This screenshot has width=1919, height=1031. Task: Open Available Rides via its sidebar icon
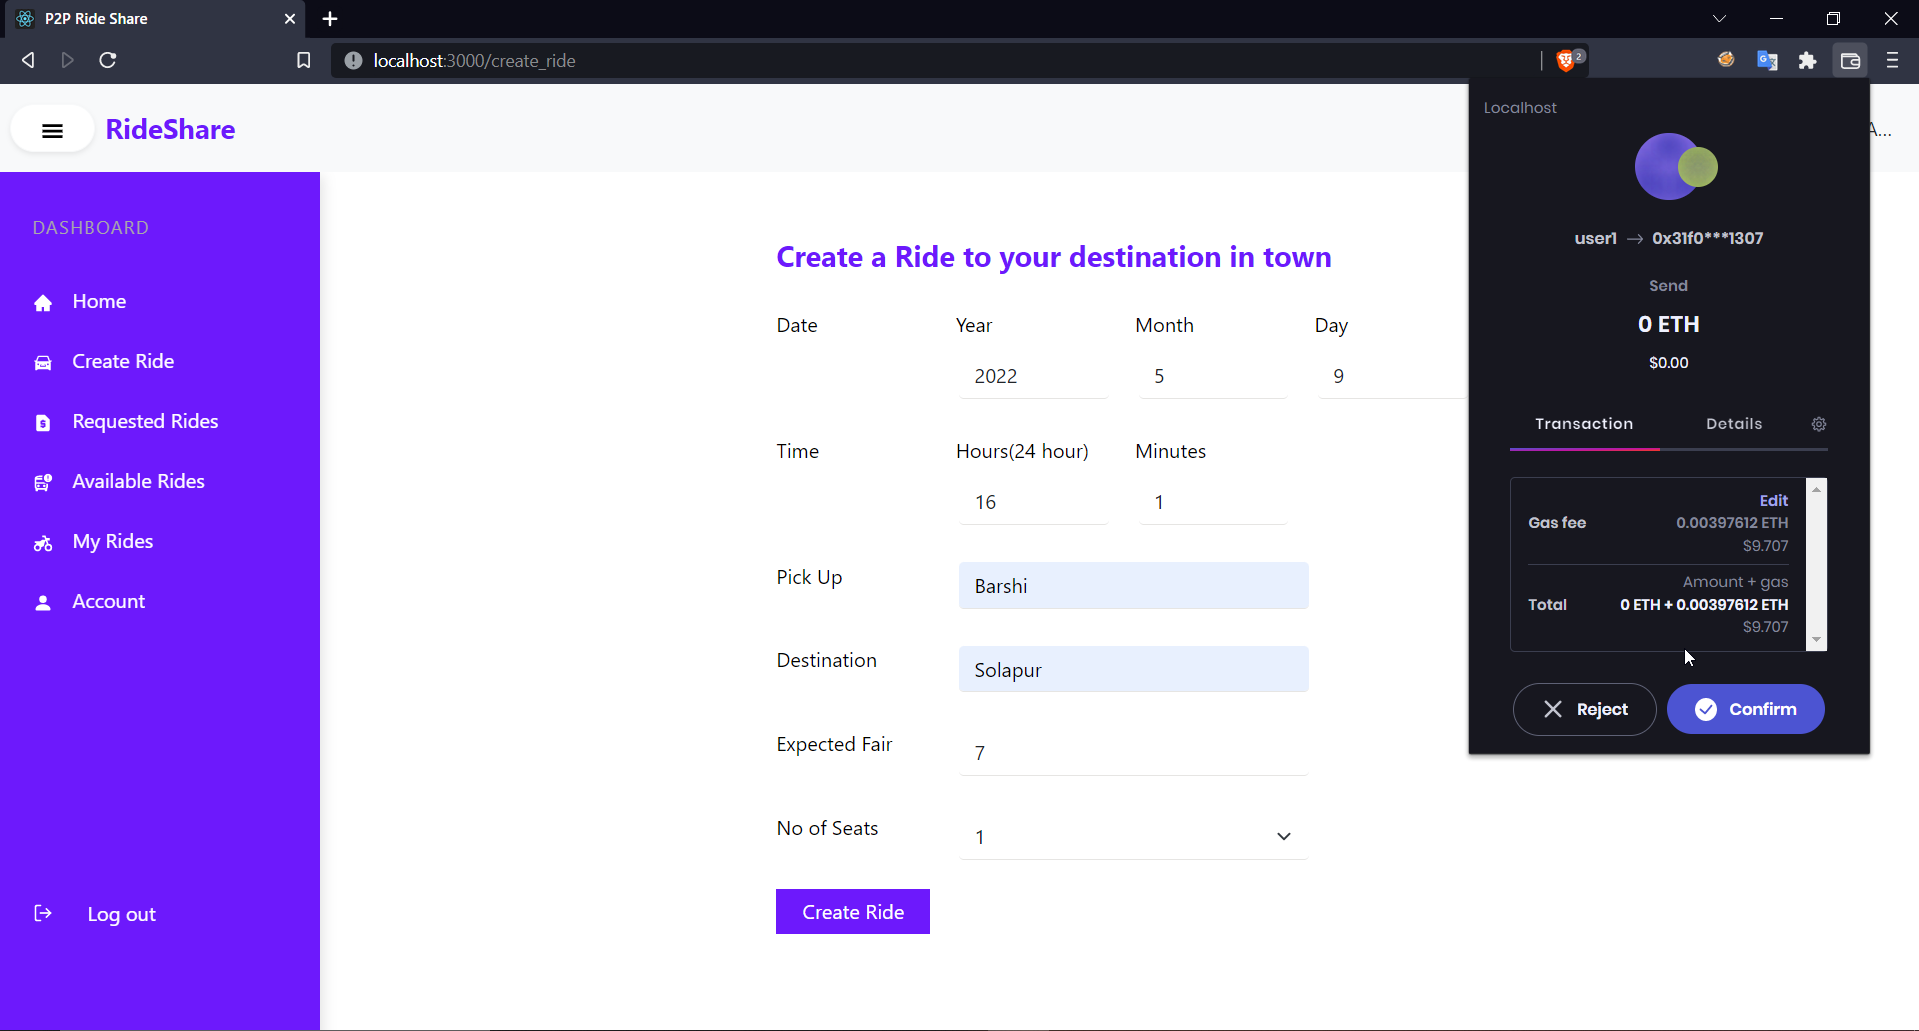pos(44,482)
